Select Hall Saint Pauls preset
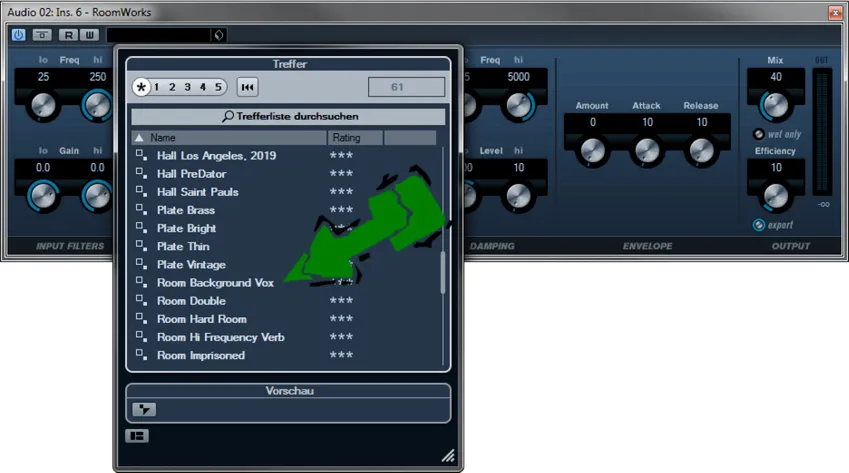 (197, 192)
